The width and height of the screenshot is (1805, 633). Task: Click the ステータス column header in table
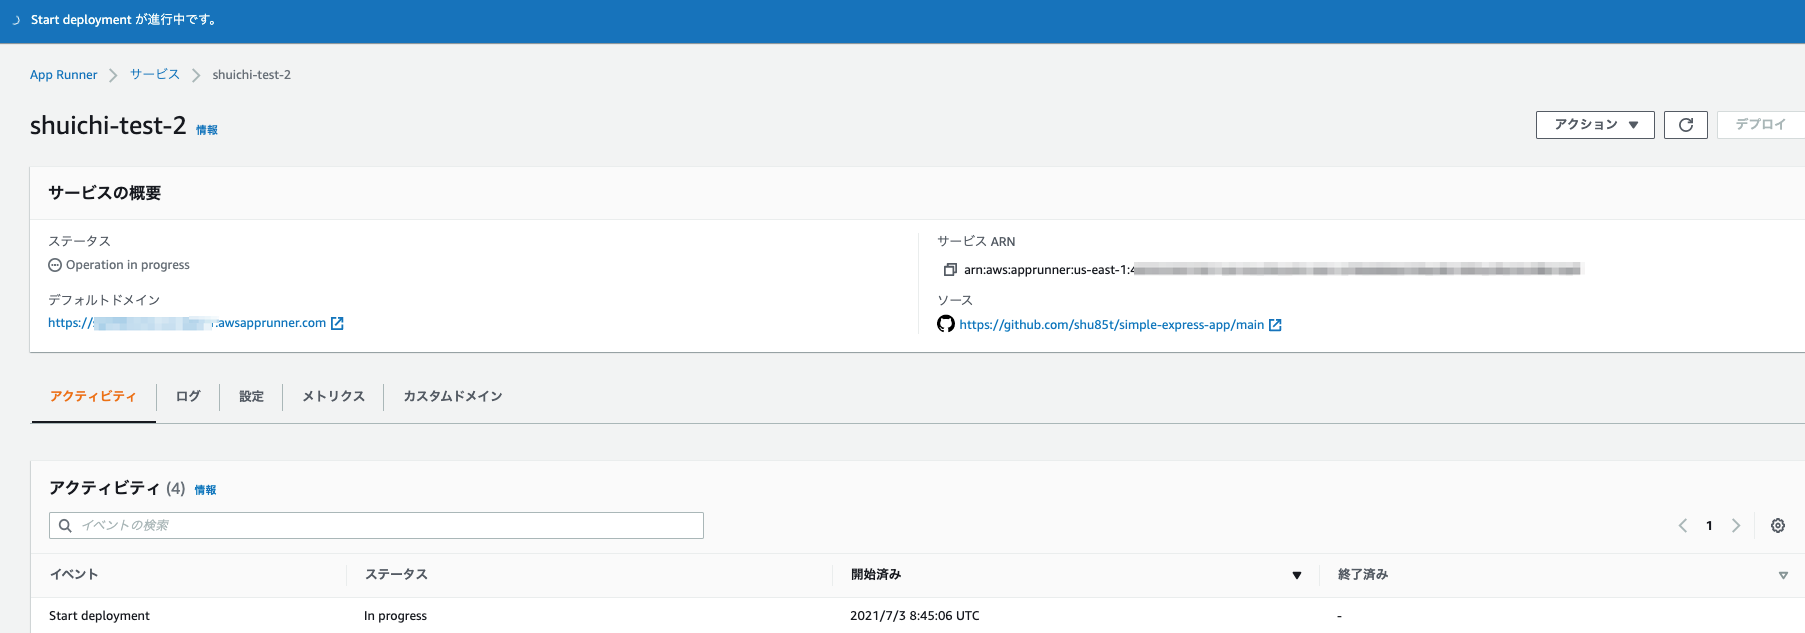tap(396, 575)
